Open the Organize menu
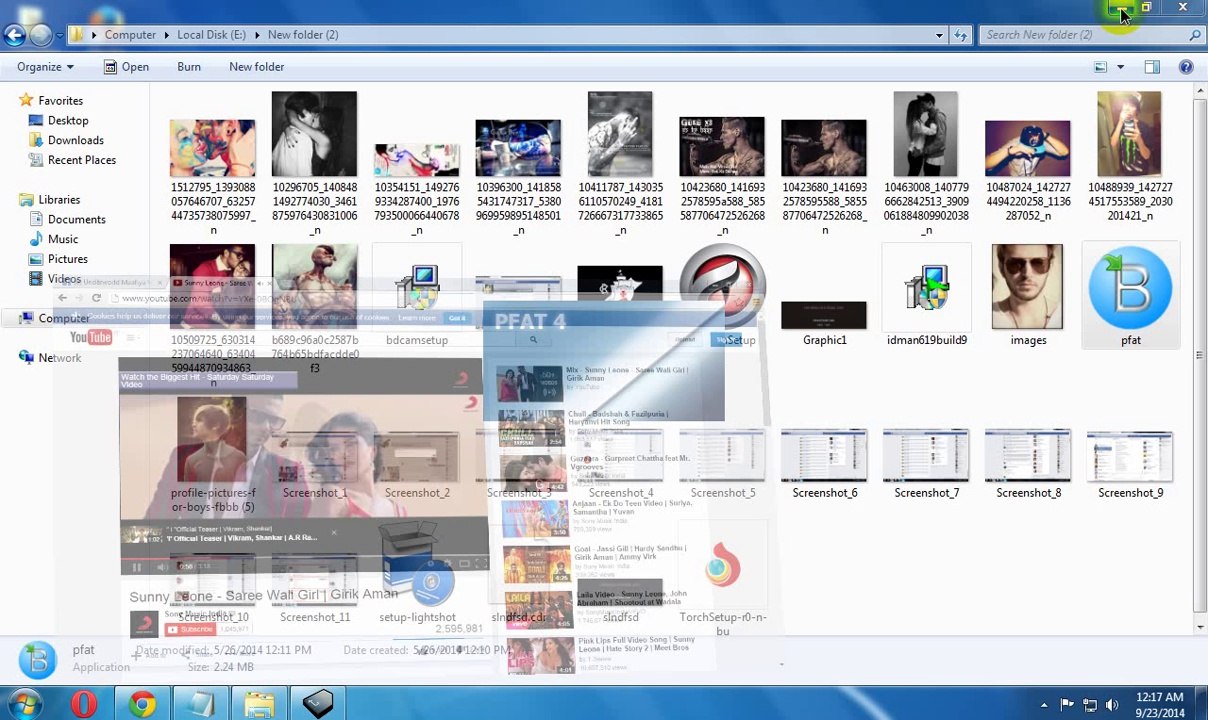Viewport: 1208px width, 720px height. coord(45,67)
